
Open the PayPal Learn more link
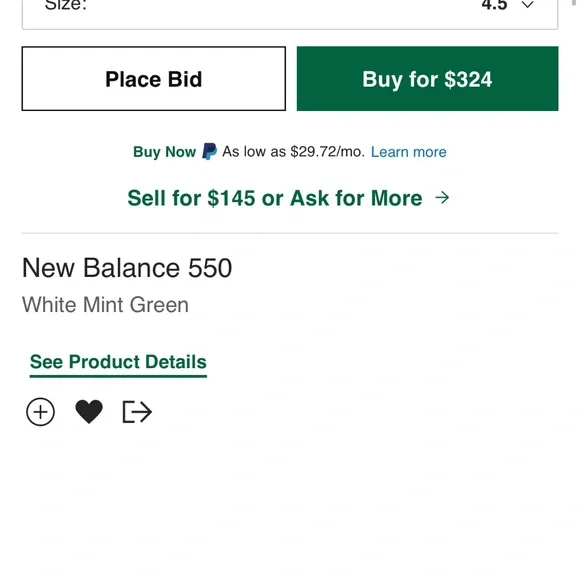pos(408,152)
